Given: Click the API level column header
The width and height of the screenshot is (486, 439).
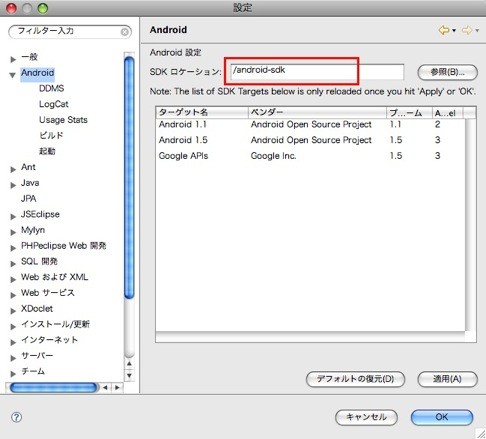Looking at the screenshot, I should (447, 113).
